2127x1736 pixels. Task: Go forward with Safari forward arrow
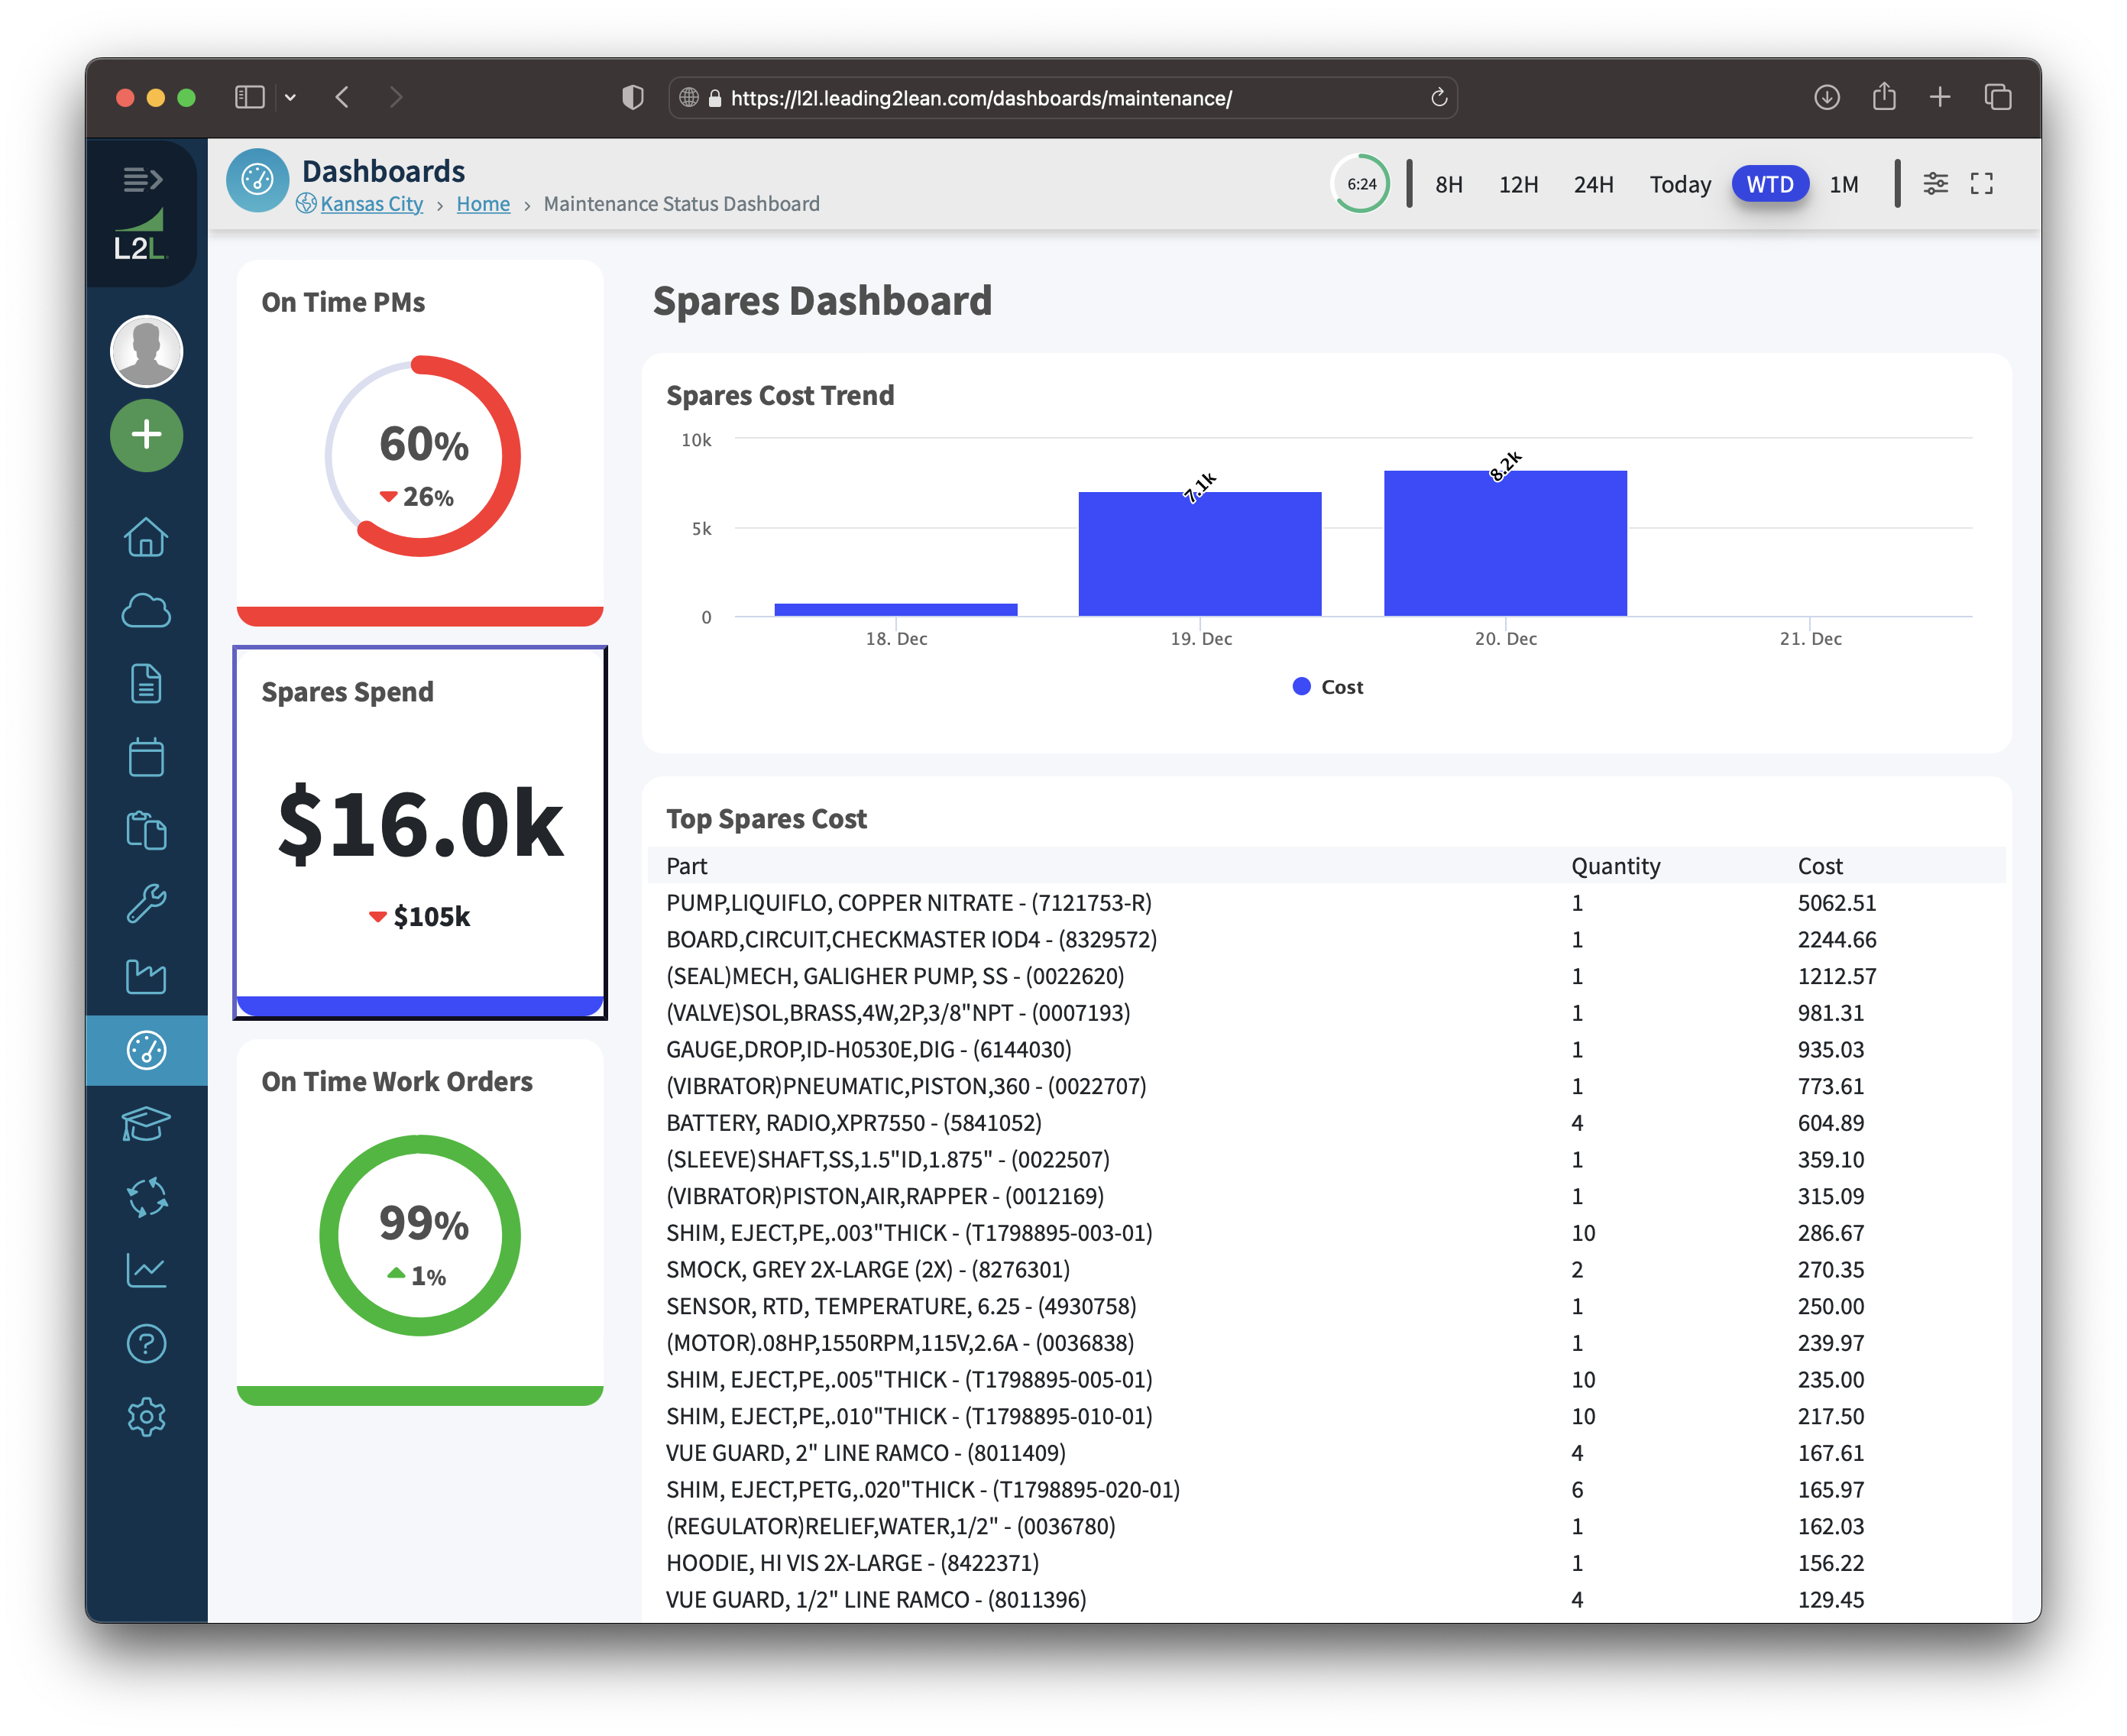(x=396, y=97)
